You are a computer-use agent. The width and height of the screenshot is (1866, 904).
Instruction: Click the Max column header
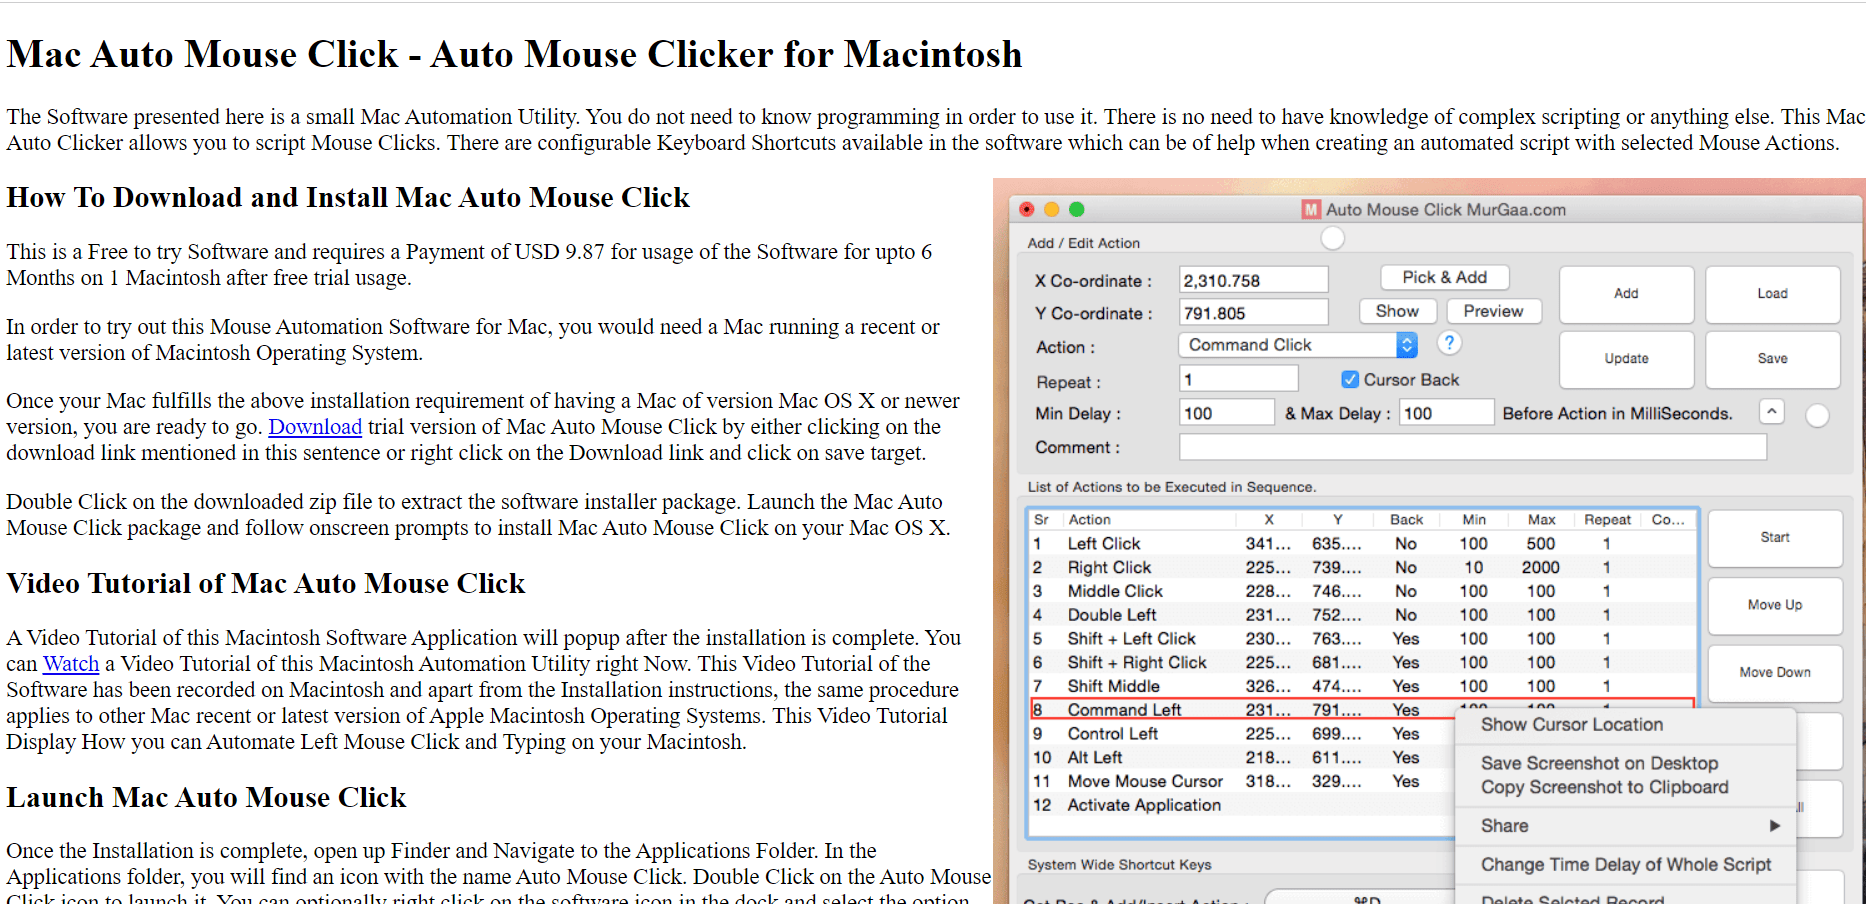point(1541,520)
